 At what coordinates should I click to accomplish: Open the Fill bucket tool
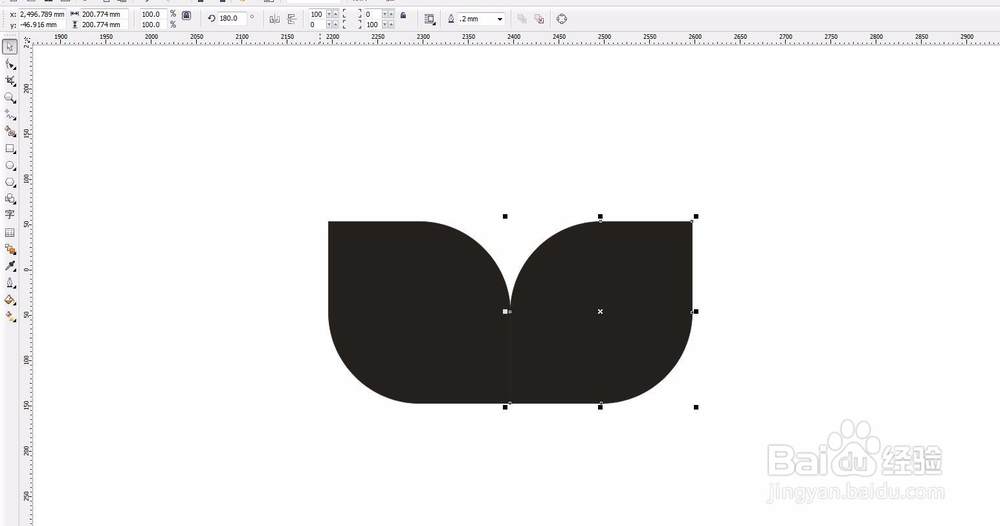10,300
